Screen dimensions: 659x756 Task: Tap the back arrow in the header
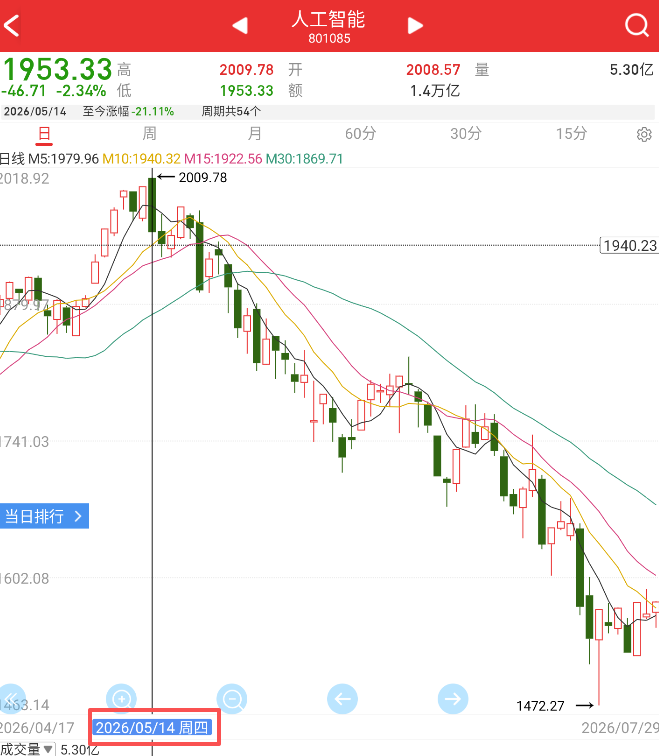pos(12,26)
